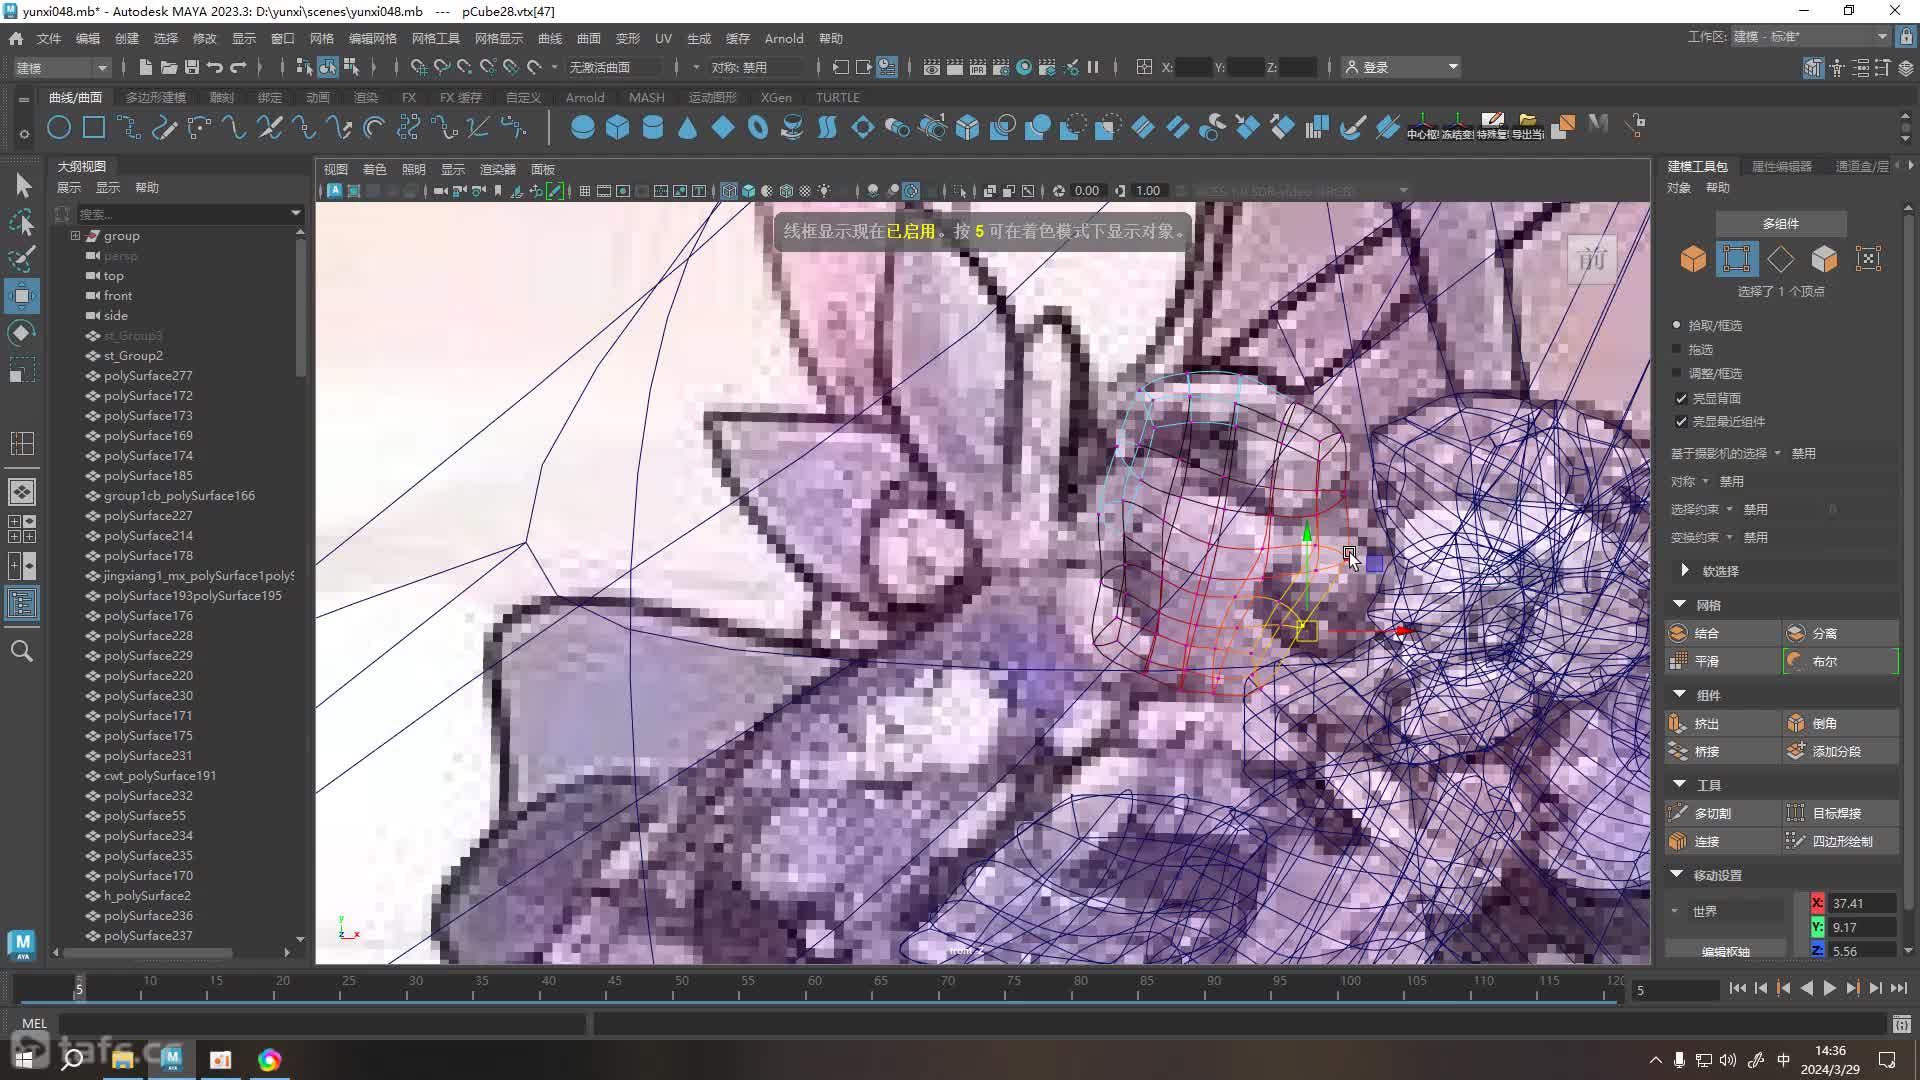The width and height of the screenshot is (1920, 1080).
Task: Create a polygon cone from shelf
Action: click(687, 127)
